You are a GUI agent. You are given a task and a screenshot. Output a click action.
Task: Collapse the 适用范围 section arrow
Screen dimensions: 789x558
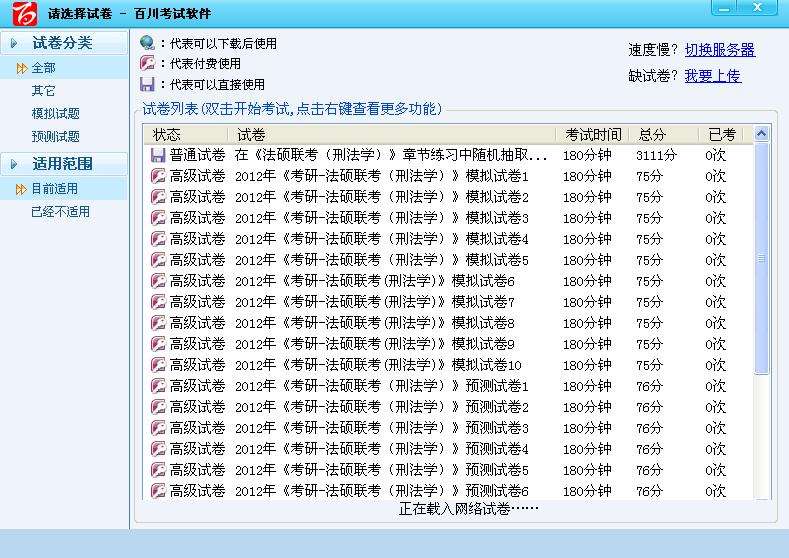(14, 164)
